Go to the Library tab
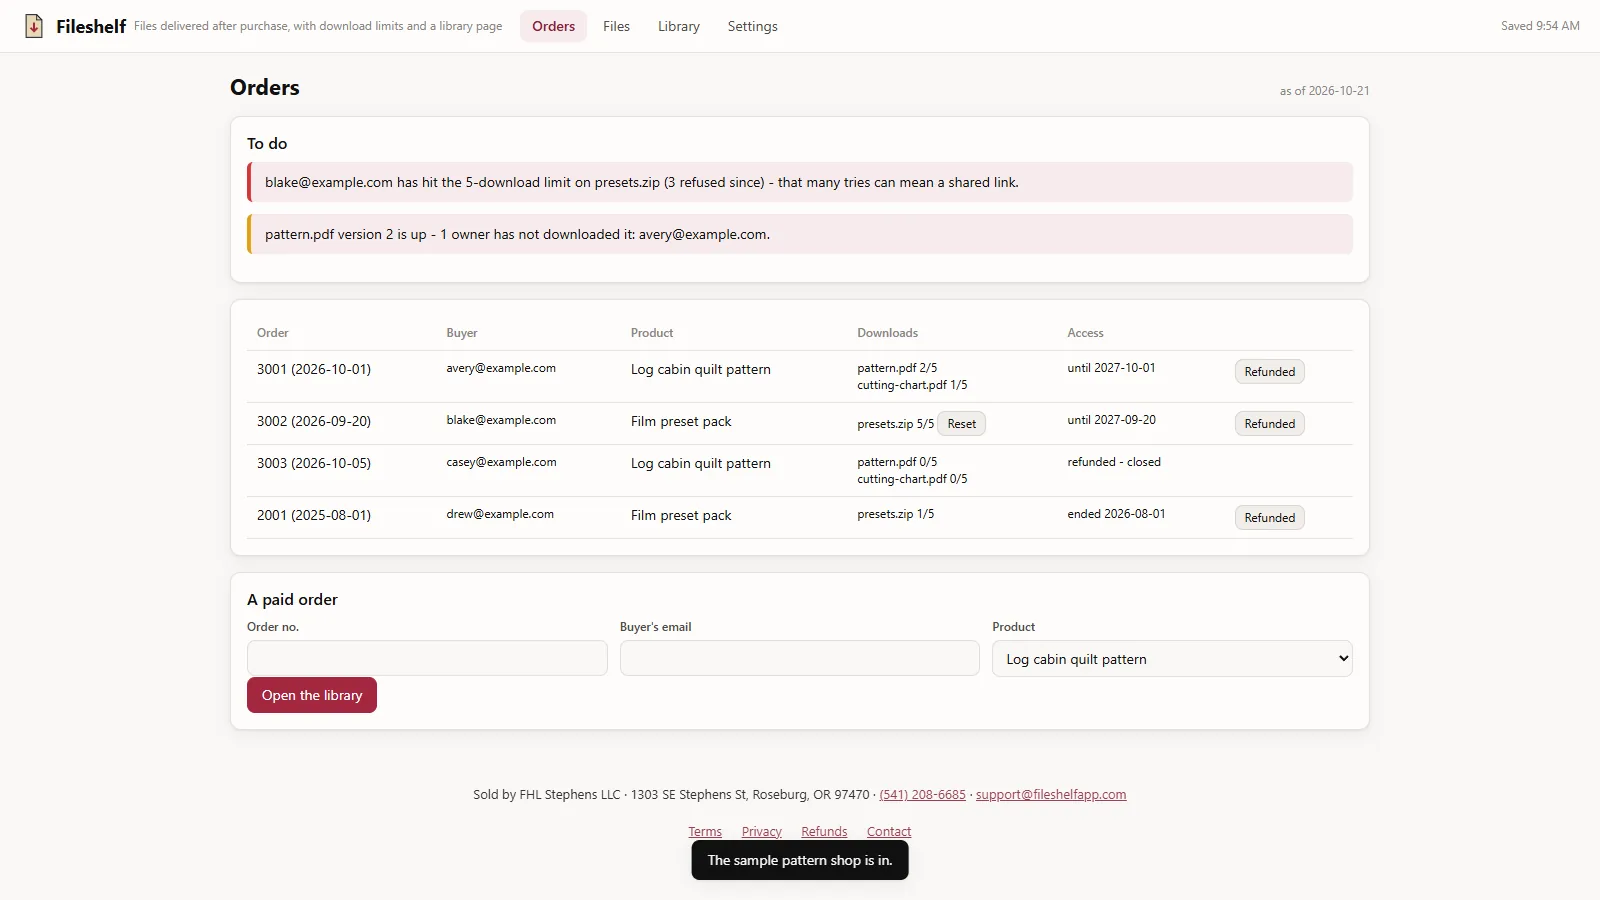 678,26
